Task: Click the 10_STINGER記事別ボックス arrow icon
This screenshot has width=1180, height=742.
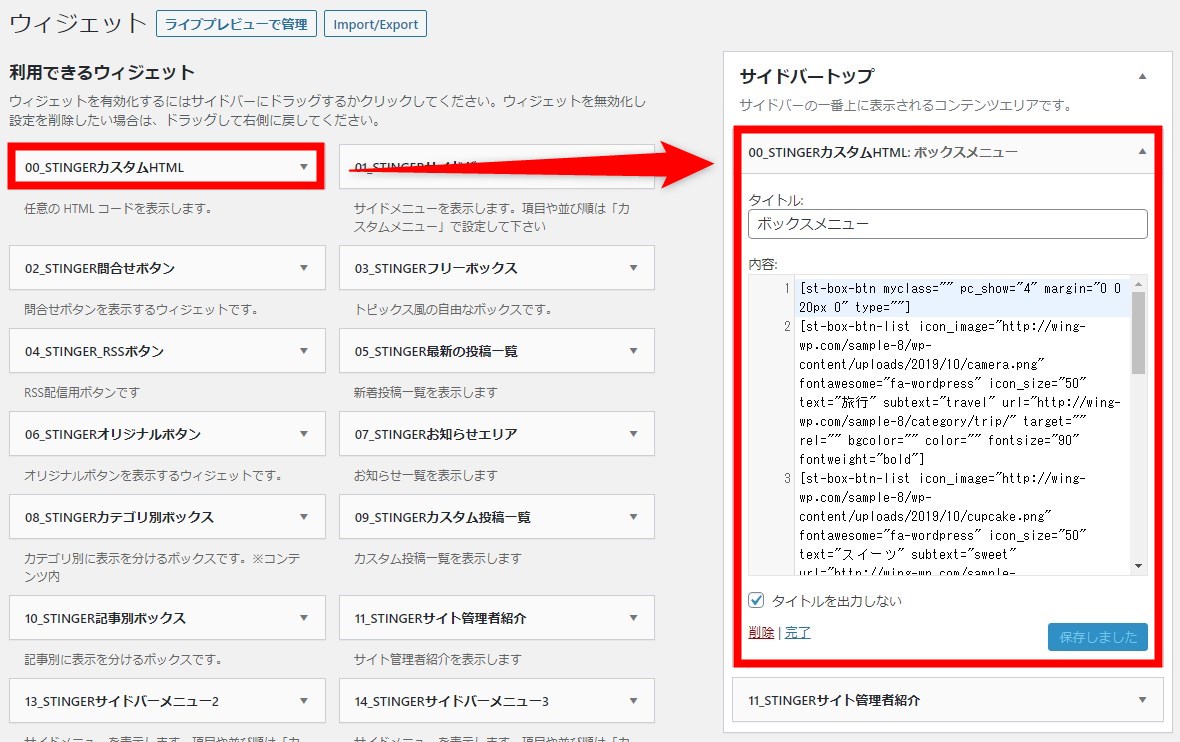Action: click(x=304, y=618)
